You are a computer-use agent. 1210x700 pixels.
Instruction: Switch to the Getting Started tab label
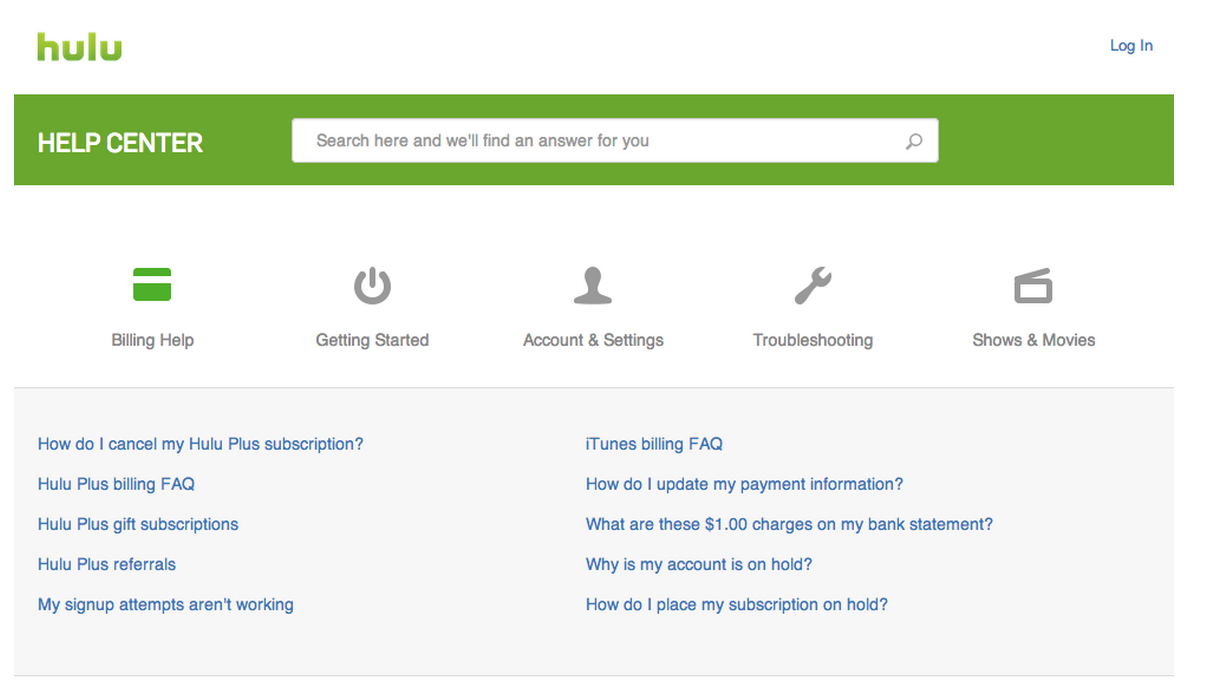(372, 340)
